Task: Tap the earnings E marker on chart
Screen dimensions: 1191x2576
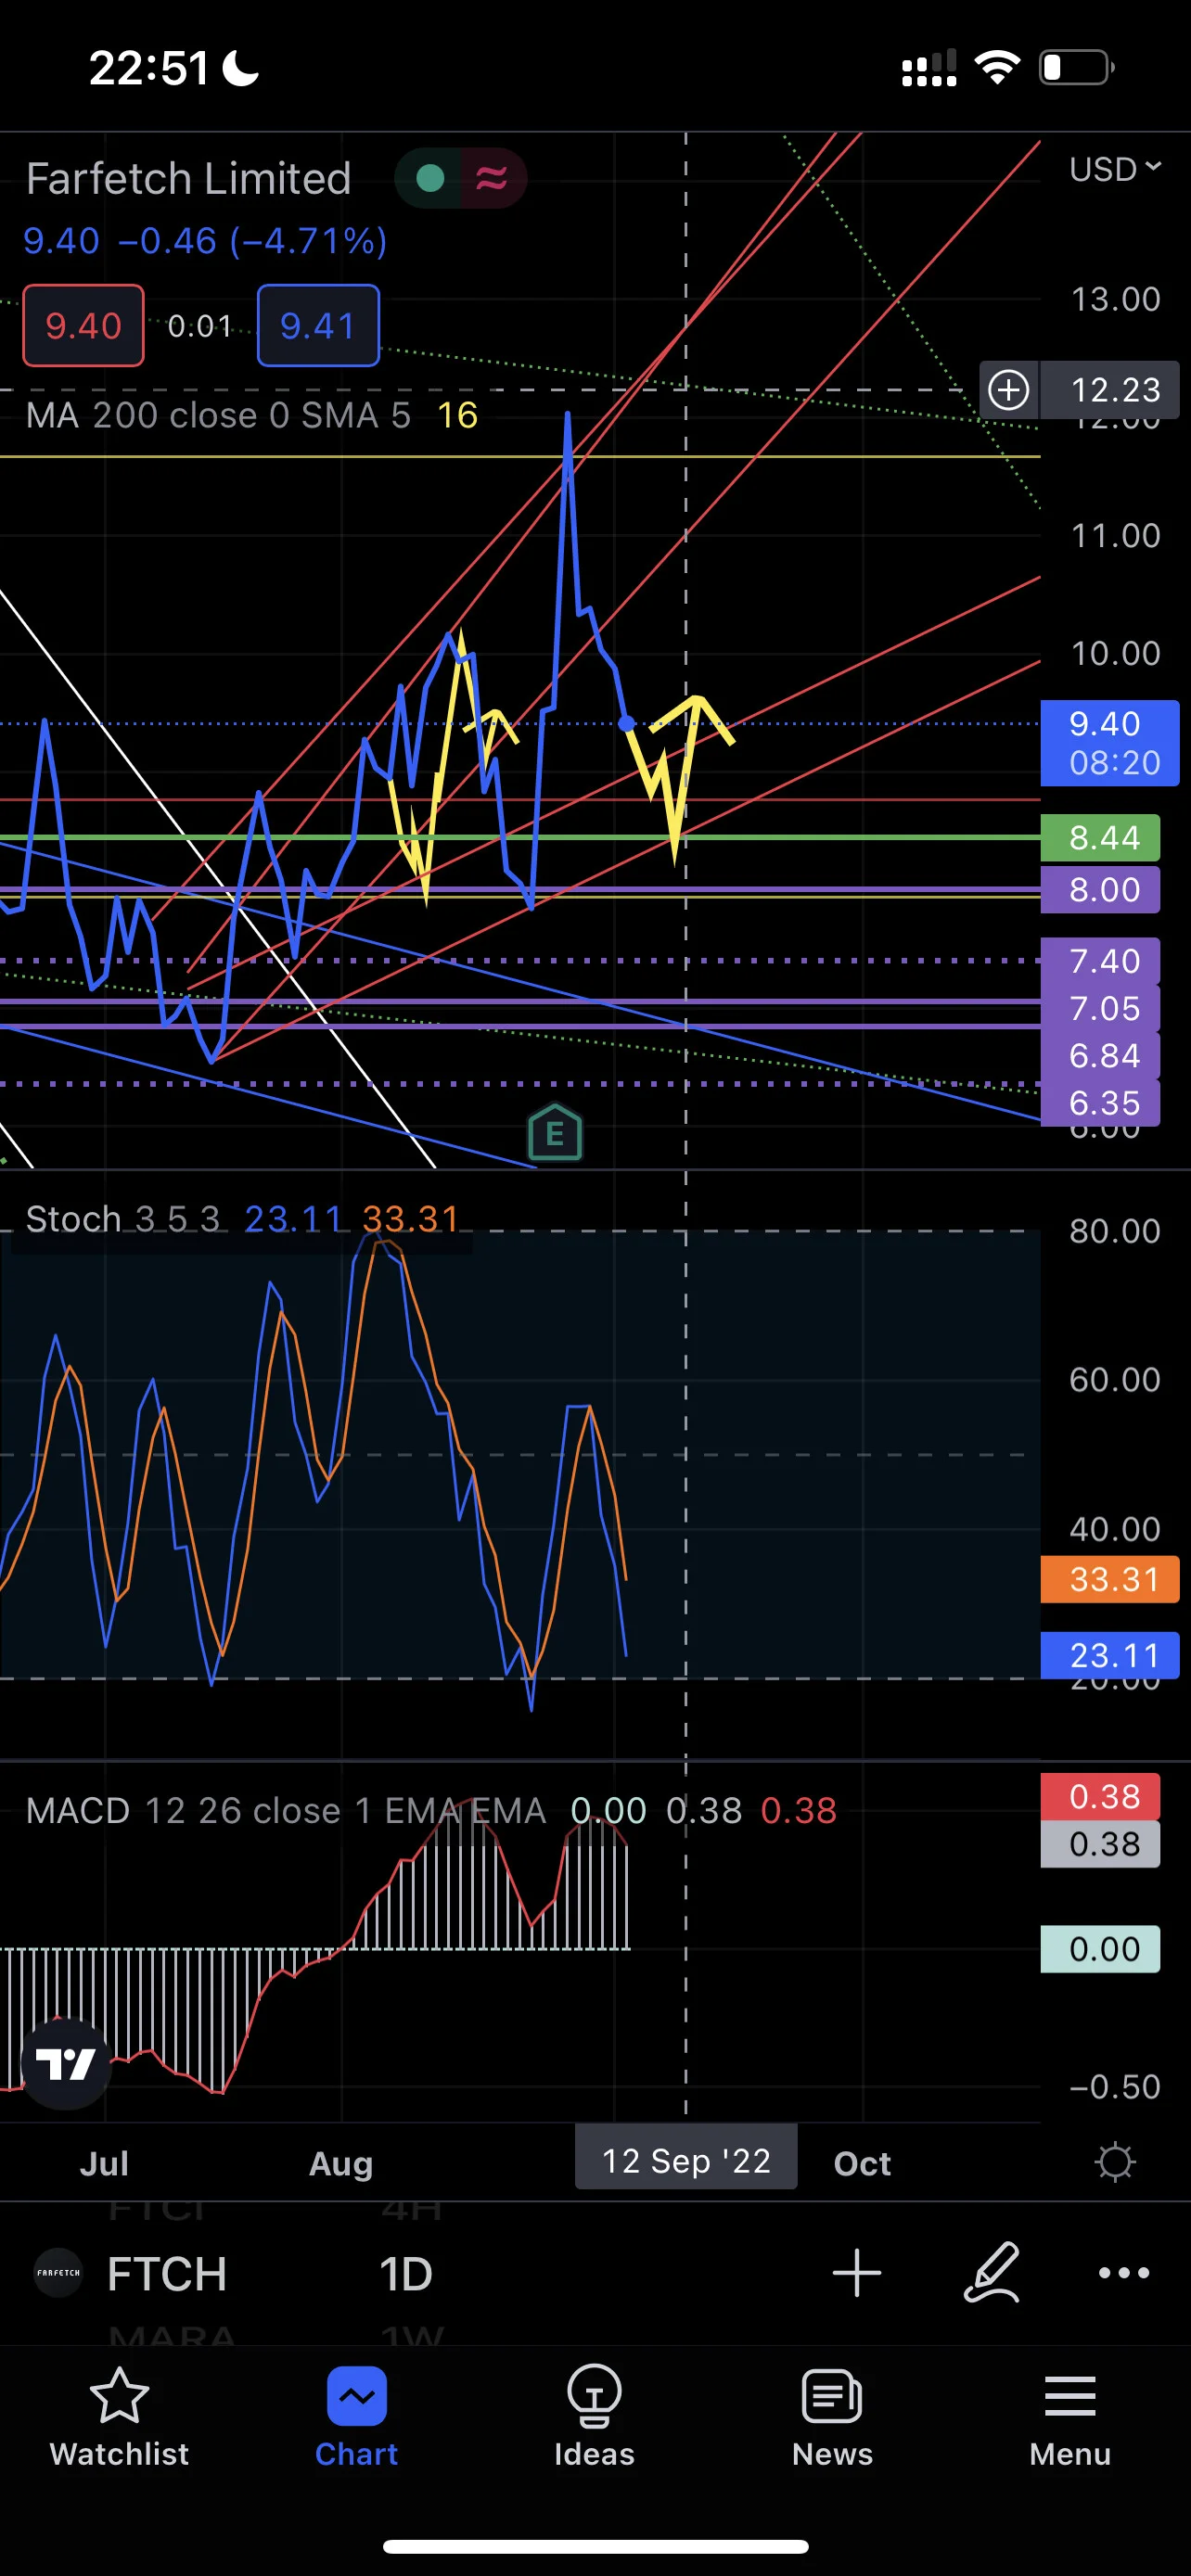Action: point(555,1133)
